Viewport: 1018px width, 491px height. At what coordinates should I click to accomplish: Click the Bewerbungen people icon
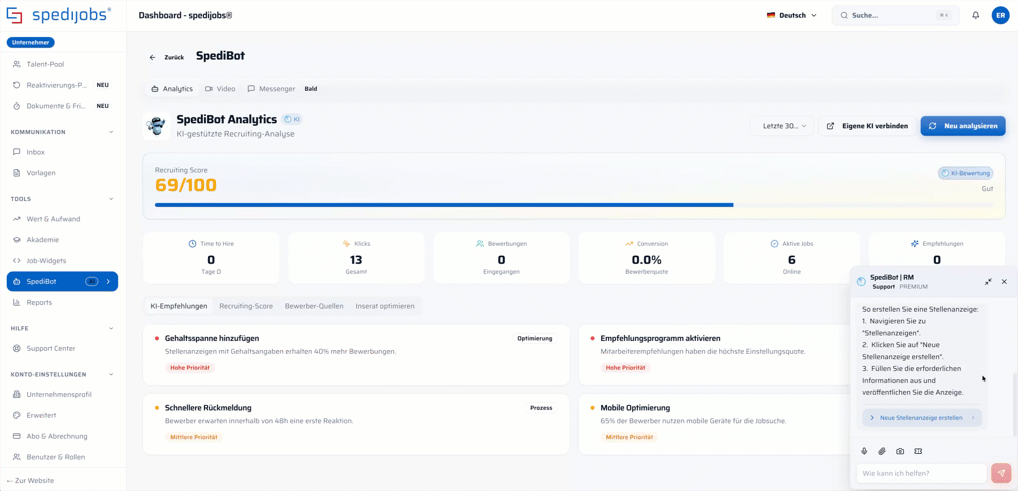(x=479, y=244)
